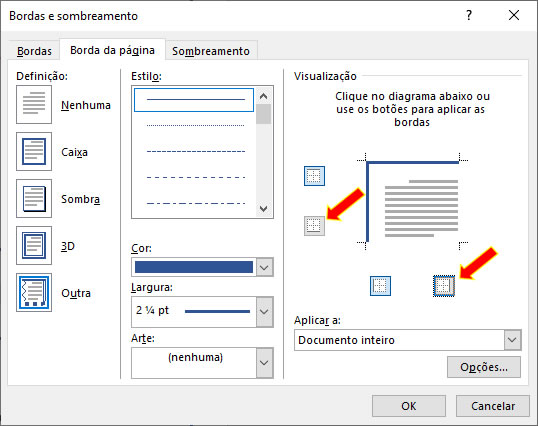Toggle the top border button in preview

314,176
